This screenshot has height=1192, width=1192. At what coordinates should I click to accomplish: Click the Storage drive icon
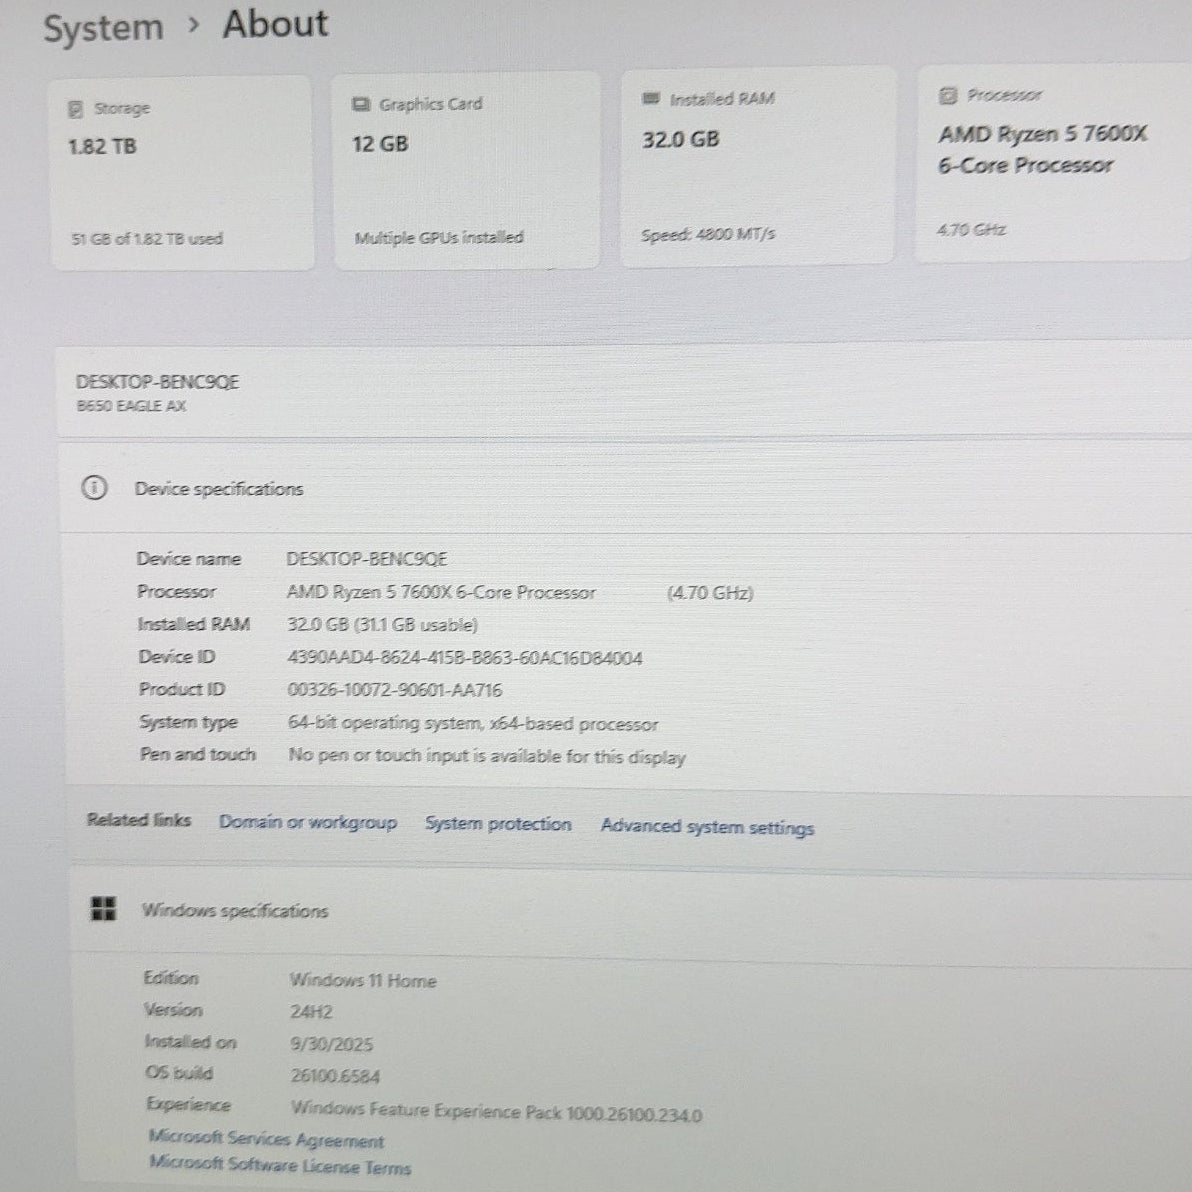pyautogui.click(x=76, y=109)
